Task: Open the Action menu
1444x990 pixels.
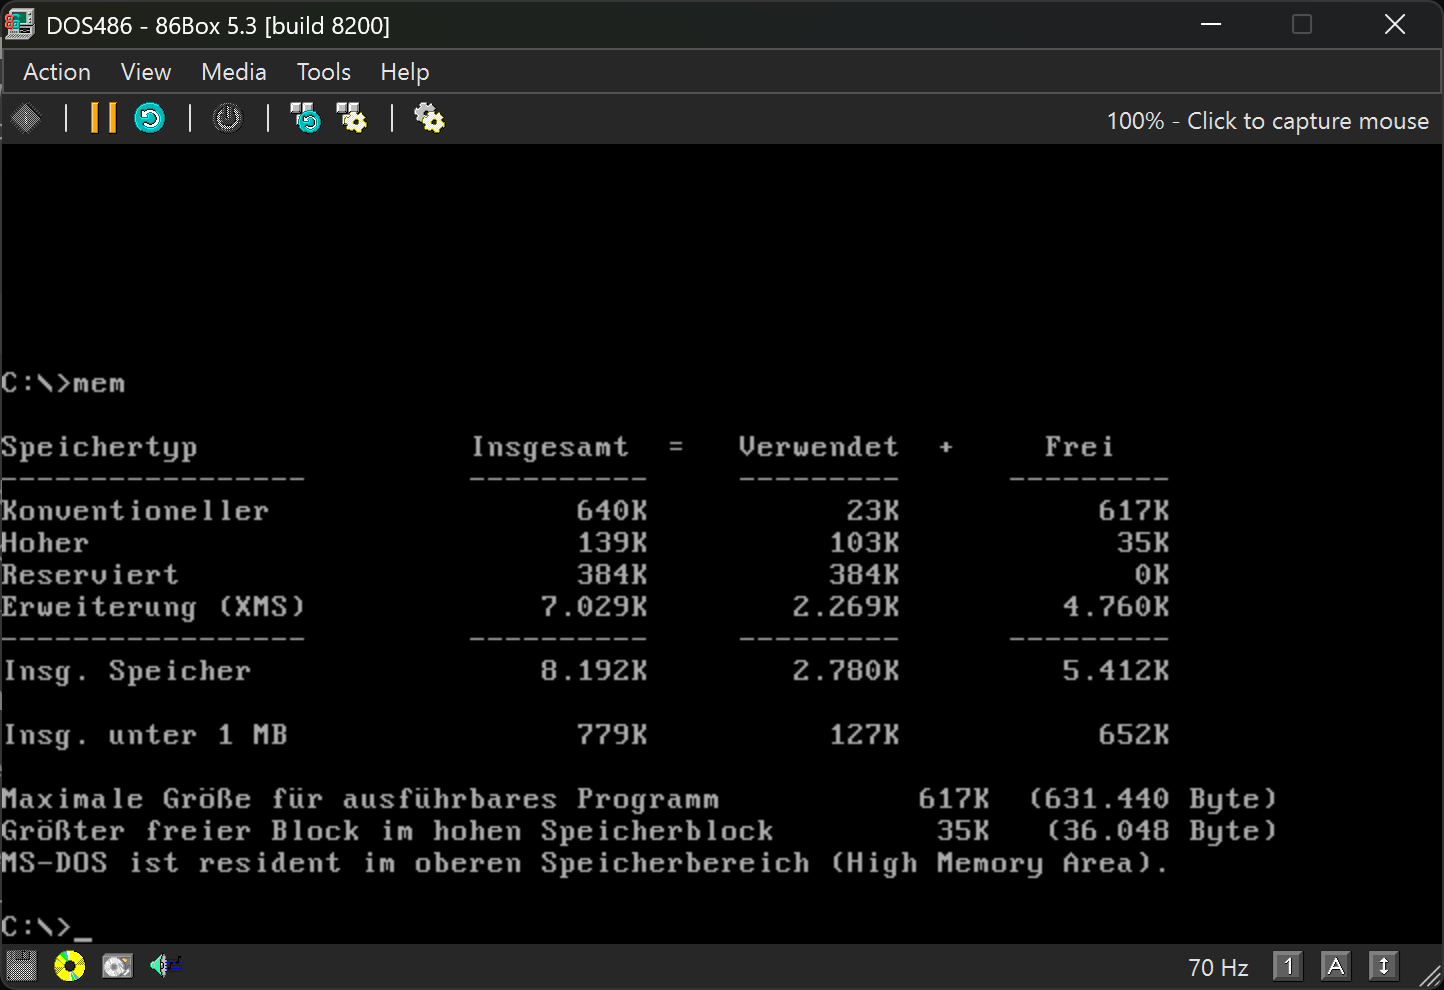Action: pos(57,72)
